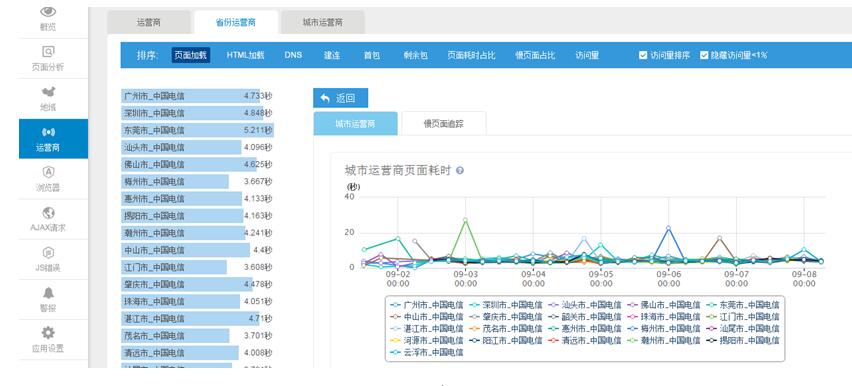
Task: Toggle 广州市_中国电信 series in the chart legend
Action: [427, 305]
